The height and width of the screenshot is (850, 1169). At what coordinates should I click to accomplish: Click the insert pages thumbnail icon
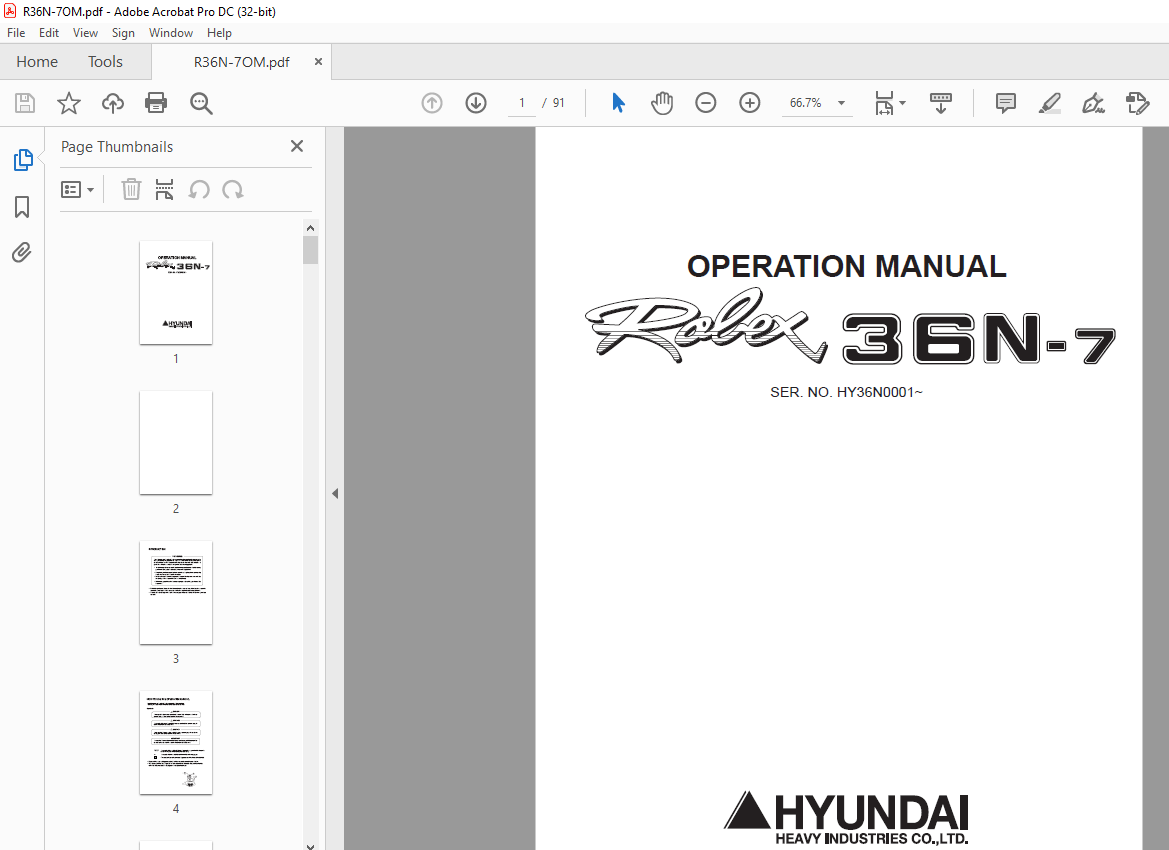164,189
